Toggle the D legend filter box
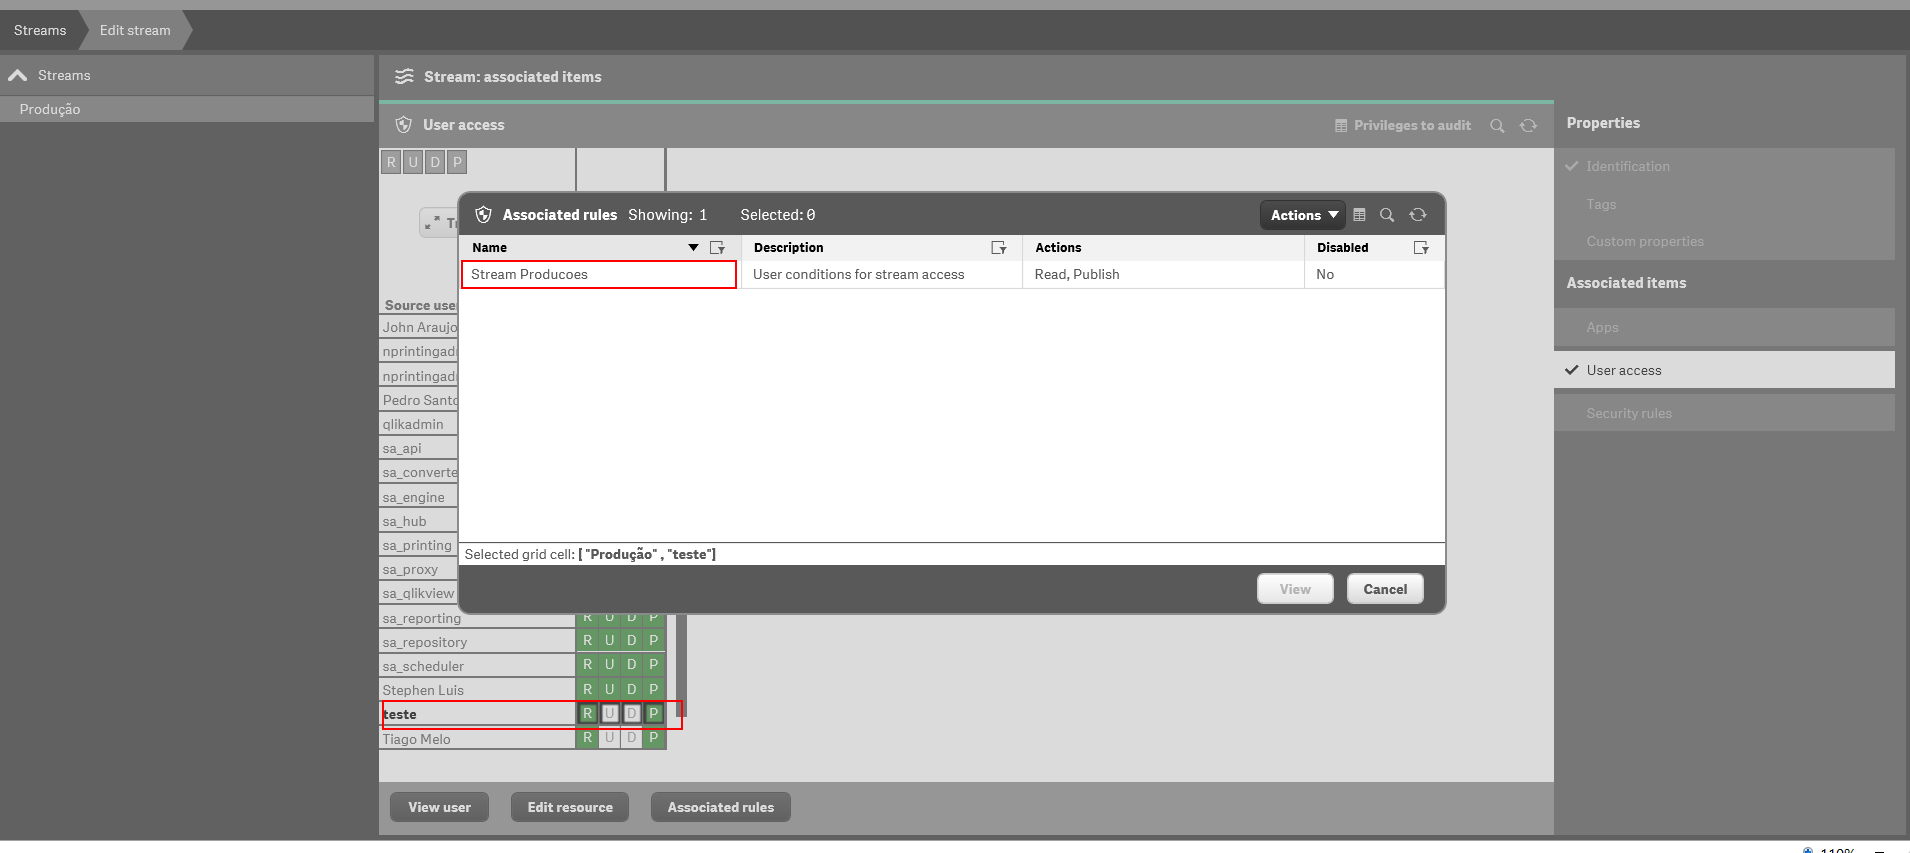1910x853 pixels. (435, 162)
